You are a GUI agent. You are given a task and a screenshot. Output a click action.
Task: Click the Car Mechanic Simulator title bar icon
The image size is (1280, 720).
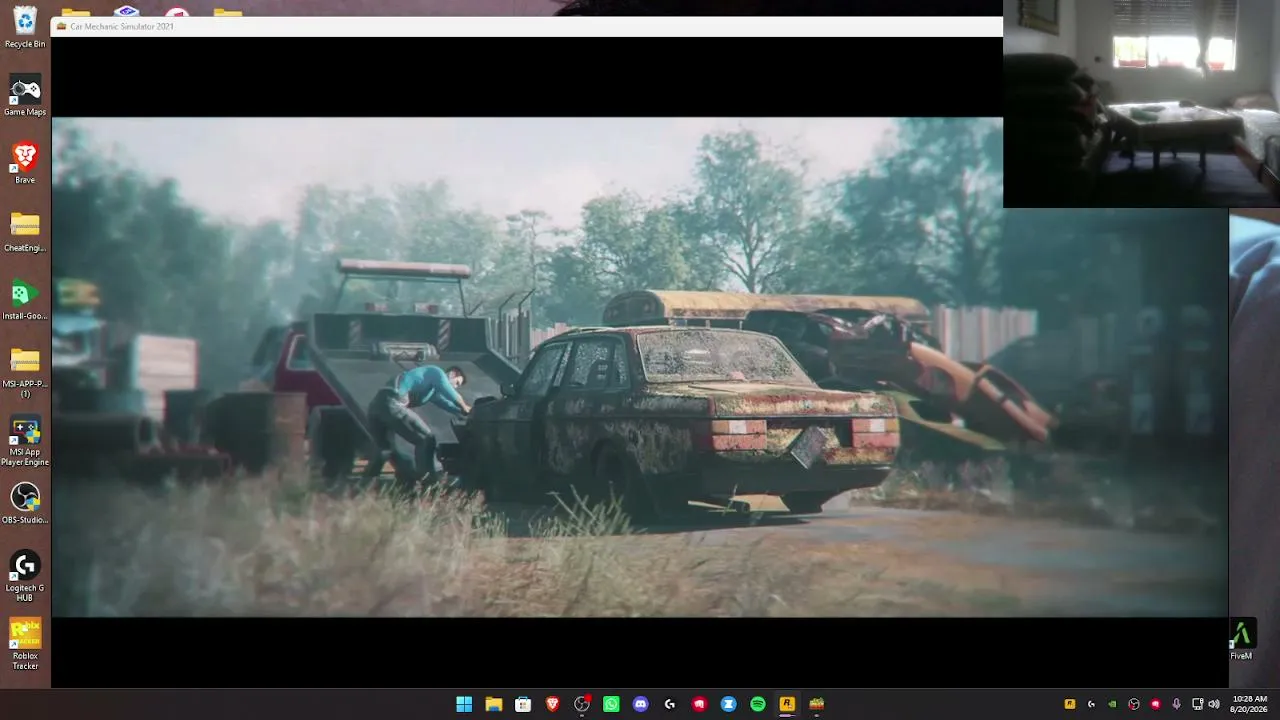62,26
